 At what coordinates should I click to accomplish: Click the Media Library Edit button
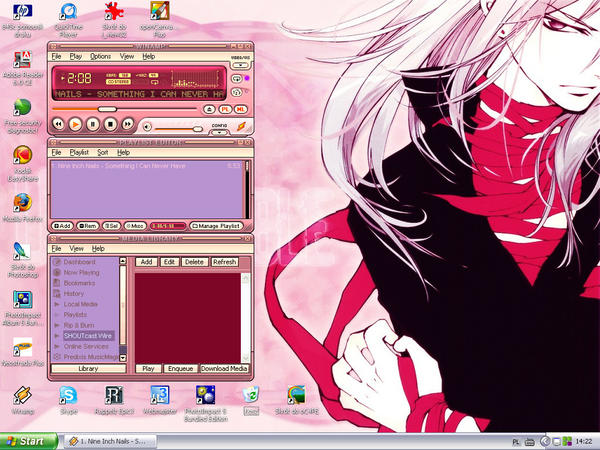point(169,262)
